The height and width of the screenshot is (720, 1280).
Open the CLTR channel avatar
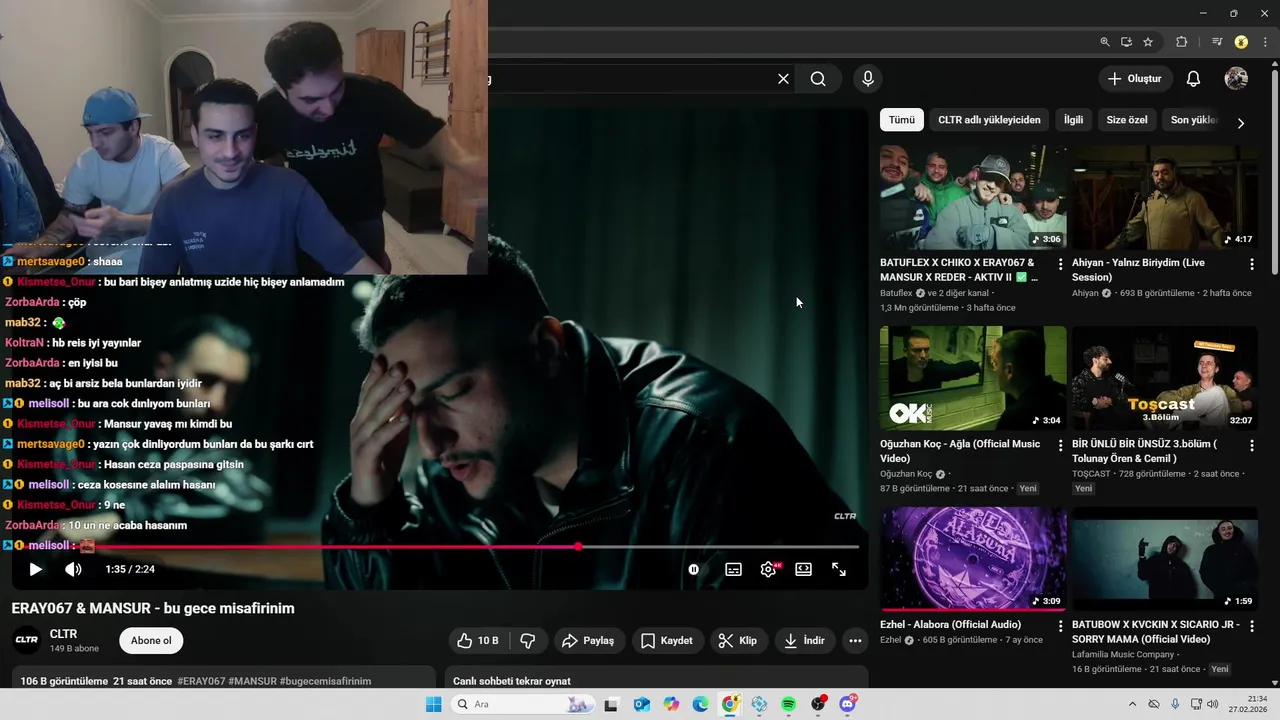[27, 641]
